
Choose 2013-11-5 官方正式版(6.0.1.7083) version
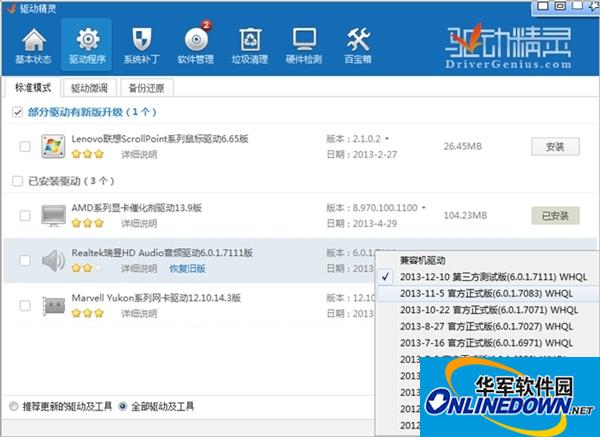click(x=486, y=294)
